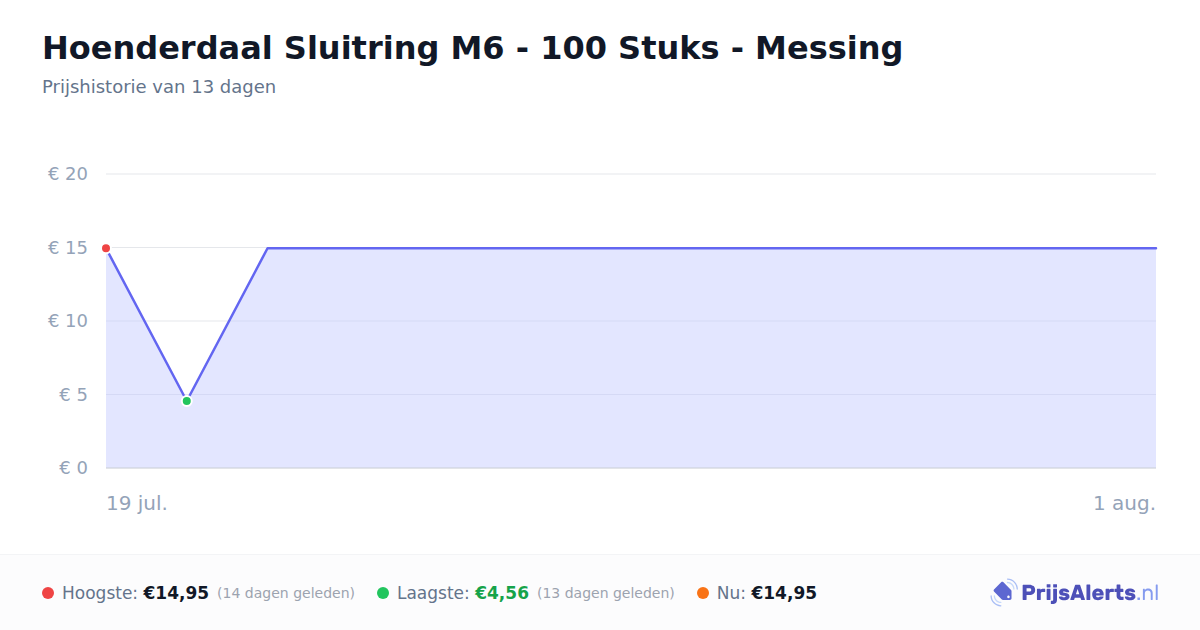Click the € 10 axis label

click(x=68, y=321)
